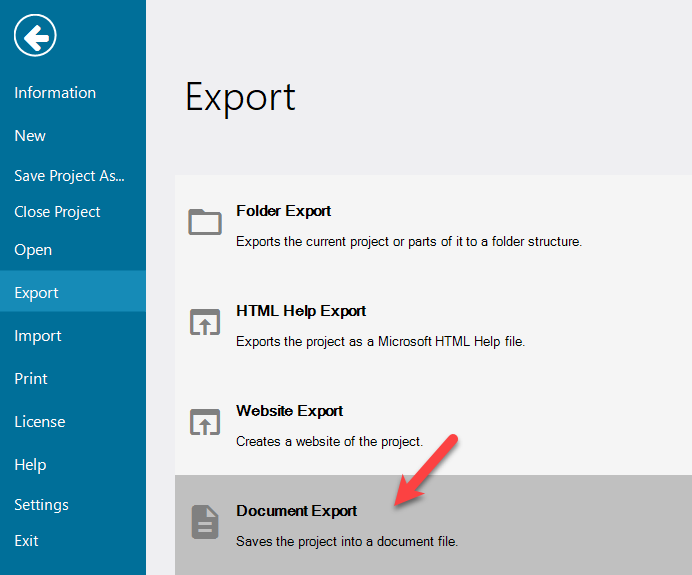Click Close Project in the sidebar
This screenshot has width=692, height=575.
[57, 212]
